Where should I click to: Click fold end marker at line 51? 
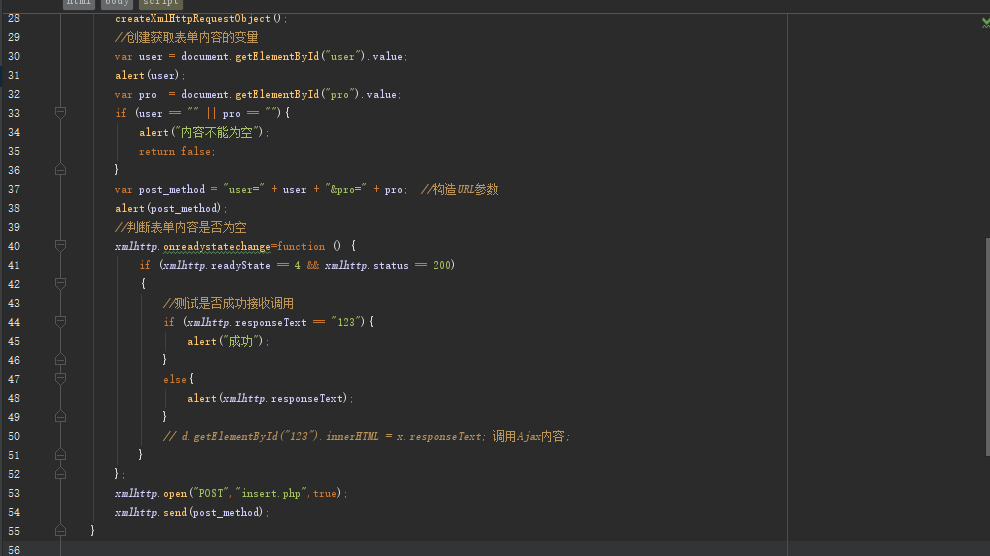(x=61, y=454)
